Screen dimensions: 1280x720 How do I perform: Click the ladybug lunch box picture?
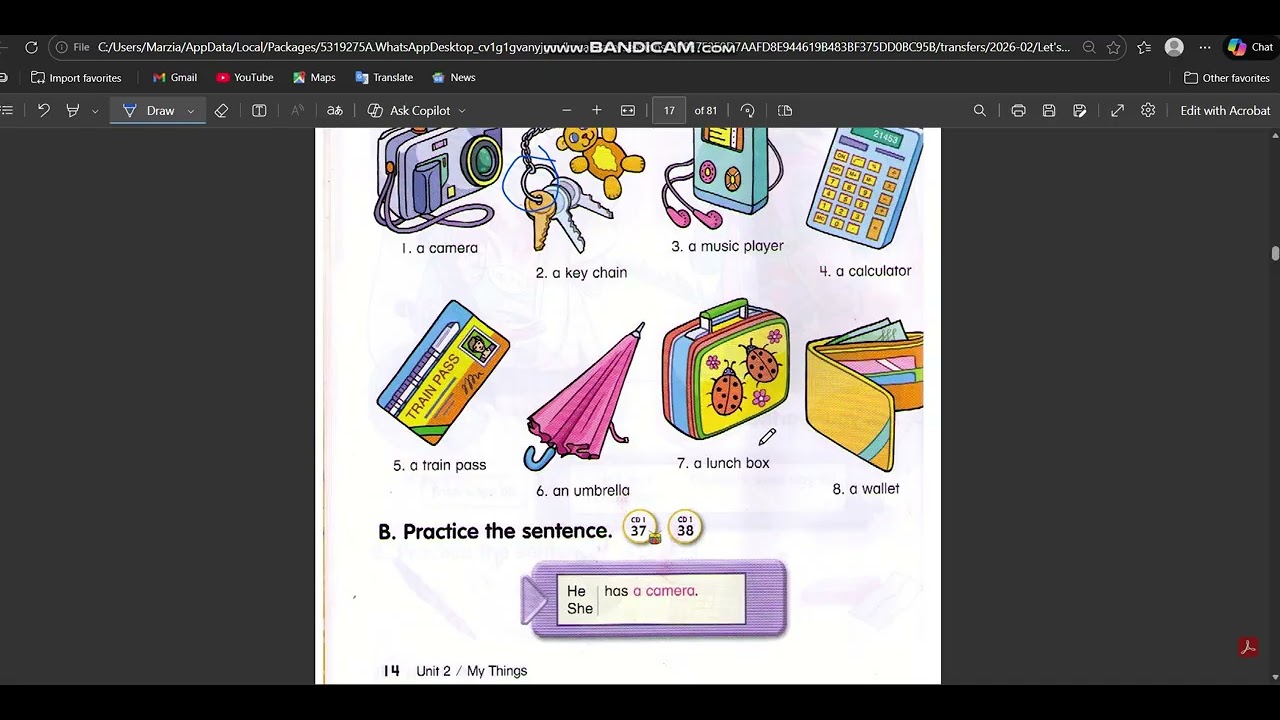(726, 370)
